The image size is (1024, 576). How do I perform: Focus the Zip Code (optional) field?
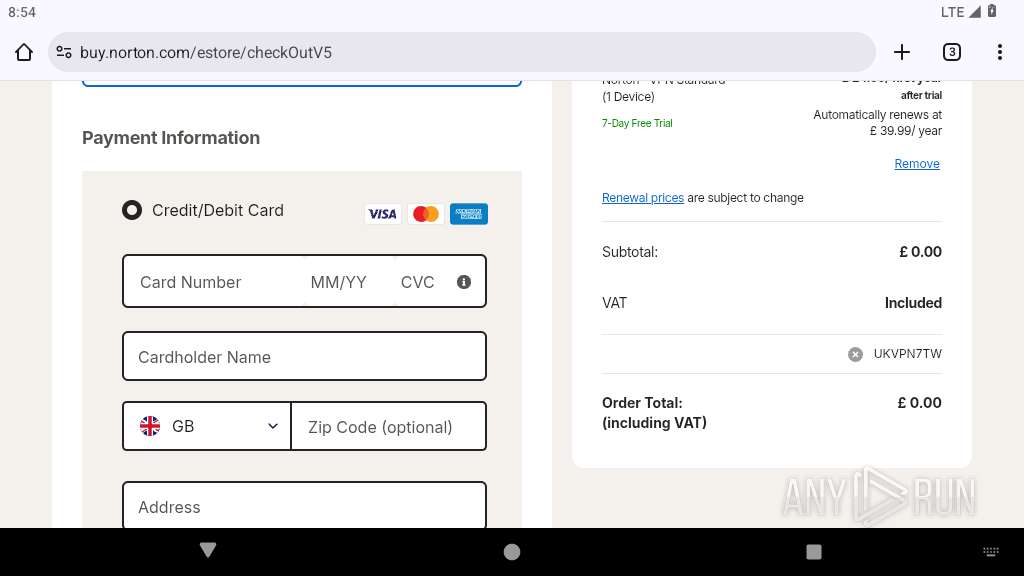point(389,426)
